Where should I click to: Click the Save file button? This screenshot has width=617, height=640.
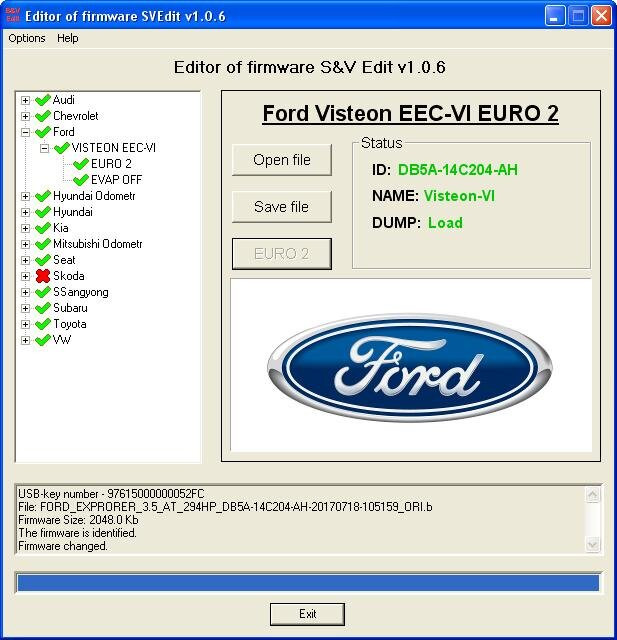pos(282,207)
